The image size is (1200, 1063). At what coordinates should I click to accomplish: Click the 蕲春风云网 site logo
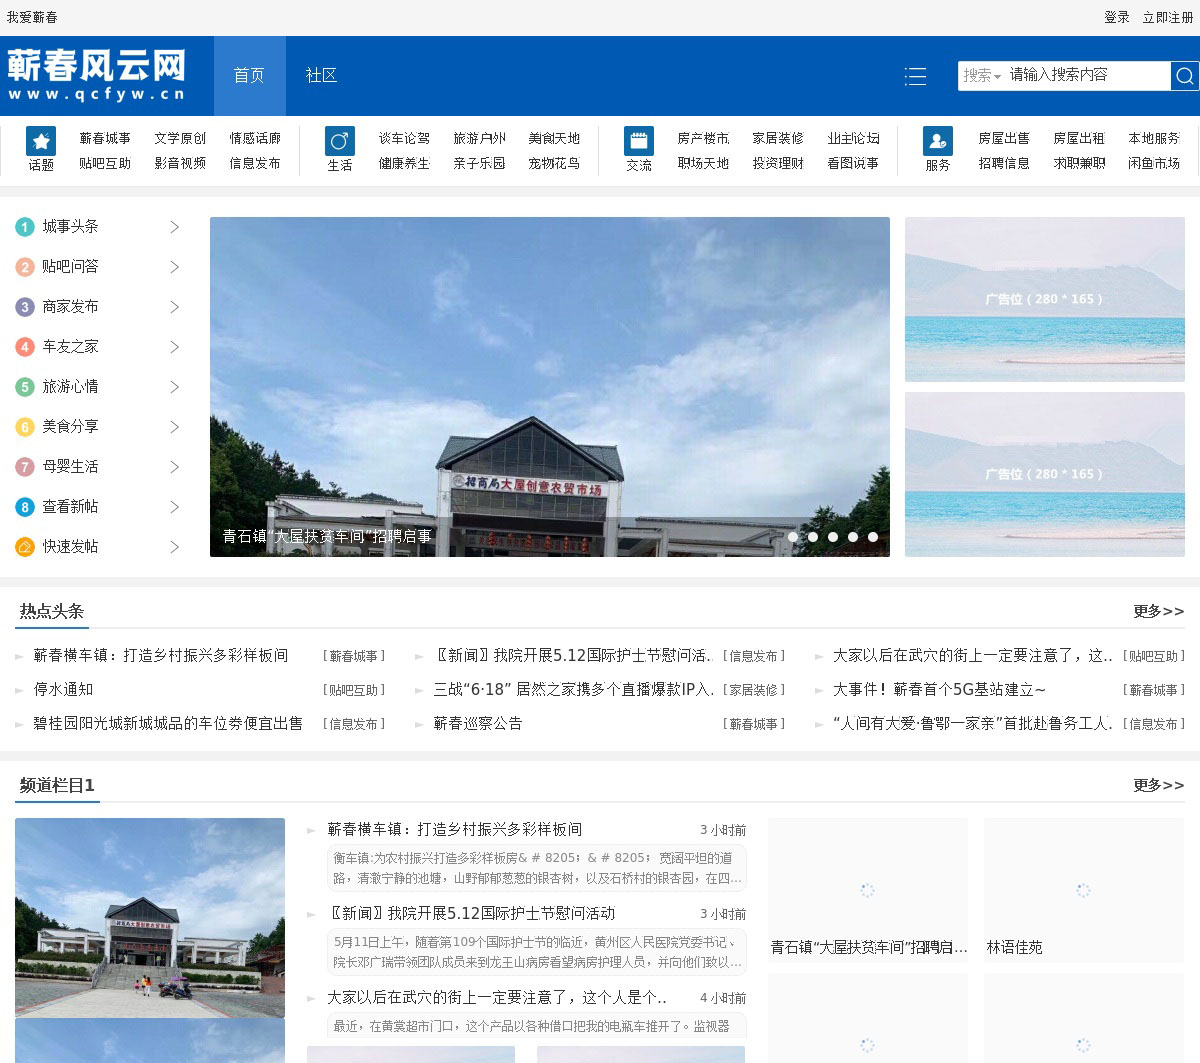97,76
